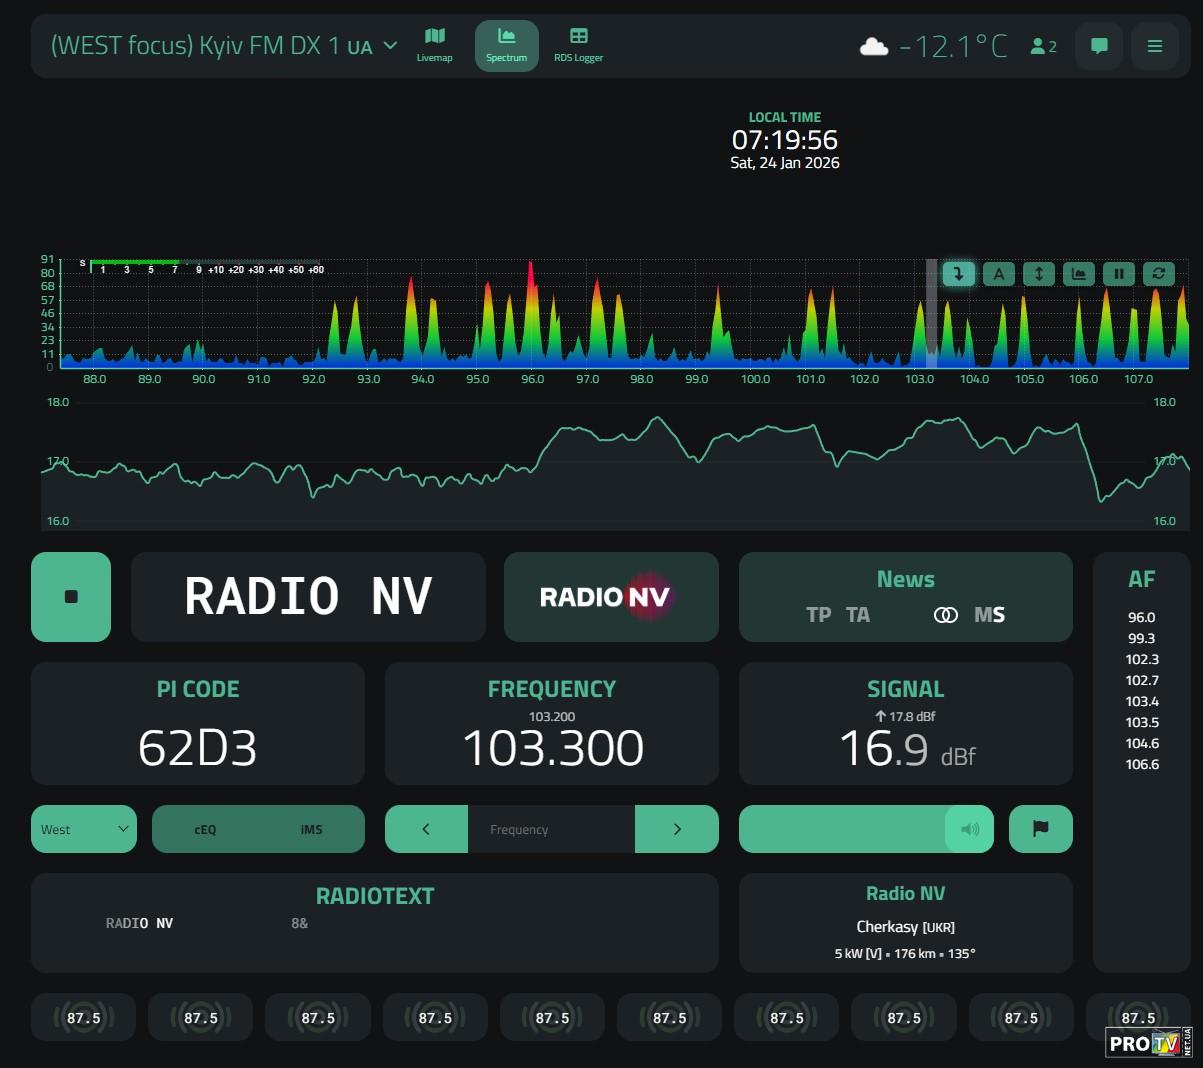Pause the spectrum graph
This screenshot has height=1068, width=1203.
pyautogui.click(x=1119, y=273)
